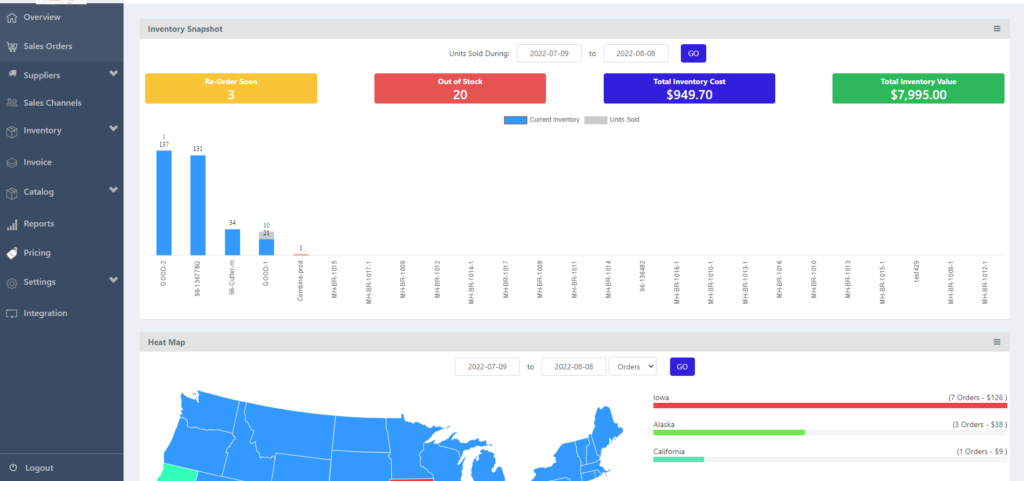This screenshot has height=481, width=1024.
Task: Click the Reports bar chart icon
Action: (12, 224)
